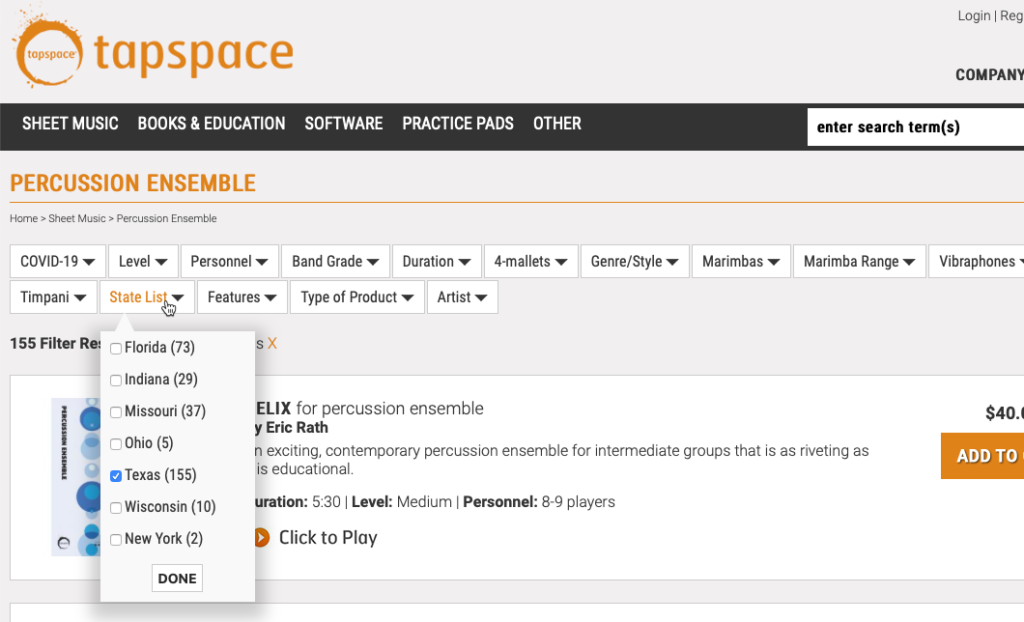Open the COVID-19 filter dropdown

tap(57, 261)
